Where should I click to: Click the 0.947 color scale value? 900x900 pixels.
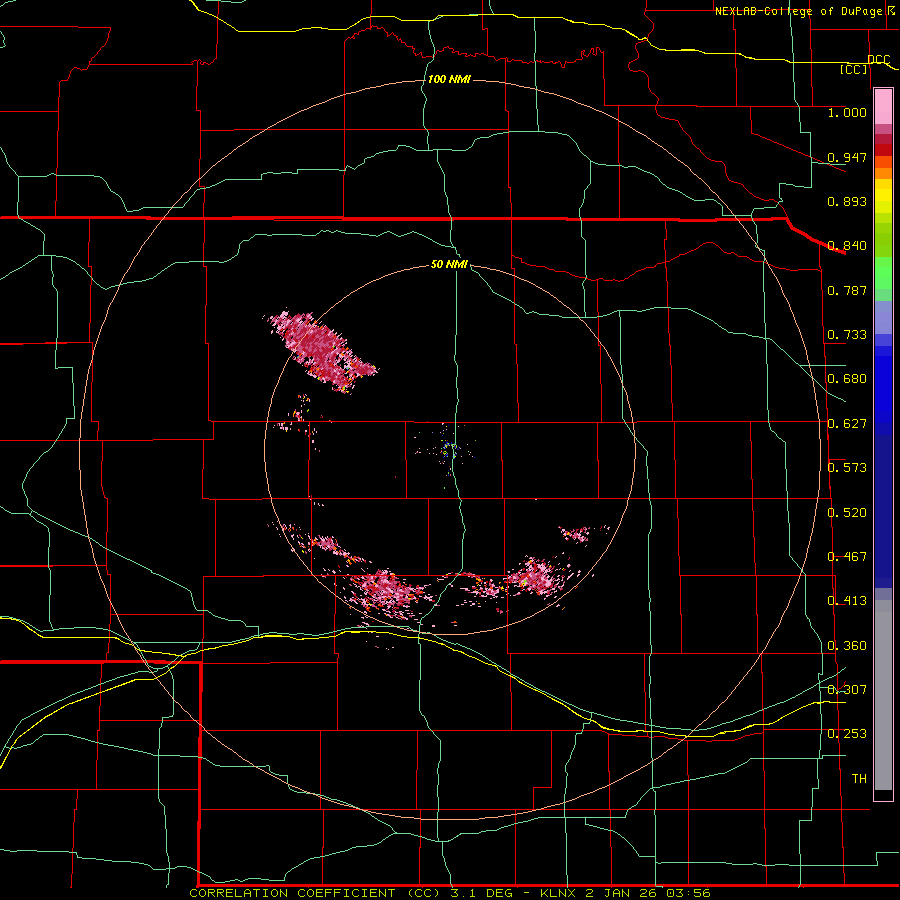pos(847,157)
